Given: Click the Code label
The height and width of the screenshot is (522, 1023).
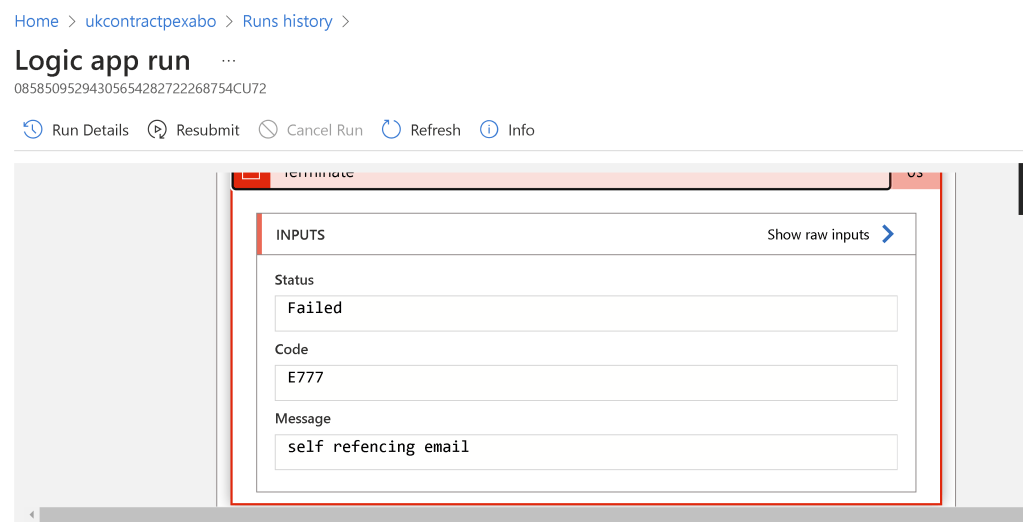Looking at the screenshot, I should tap(292, 349).
